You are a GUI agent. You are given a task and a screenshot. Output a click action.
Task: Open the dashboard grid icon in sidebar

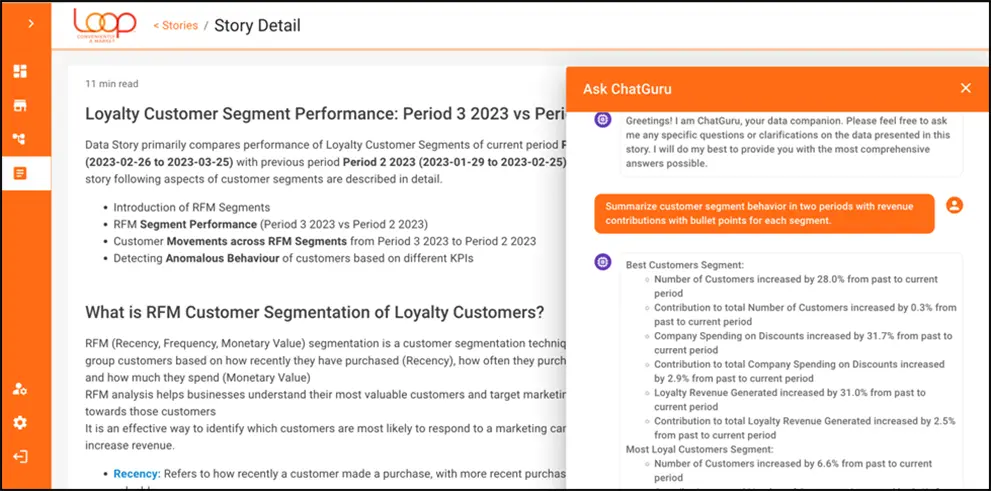20,71
